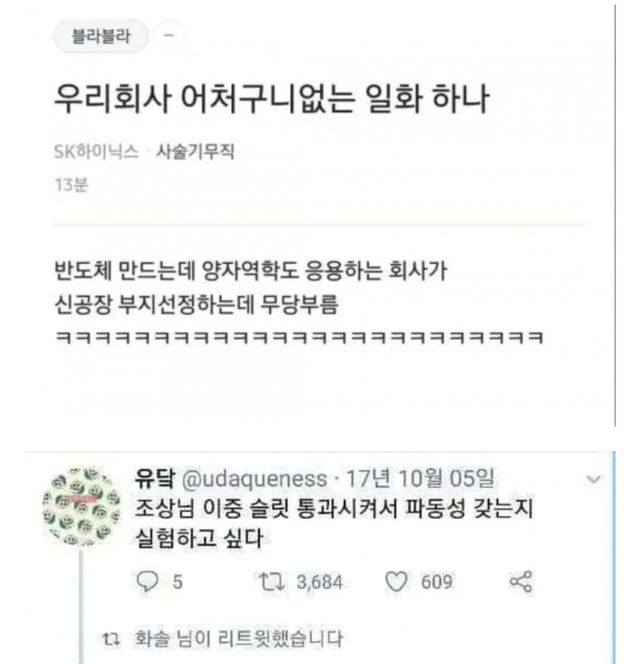This screenshot has width=640, height=664.
Task: Click the dash button beside 블라블라
Action: 169,36
